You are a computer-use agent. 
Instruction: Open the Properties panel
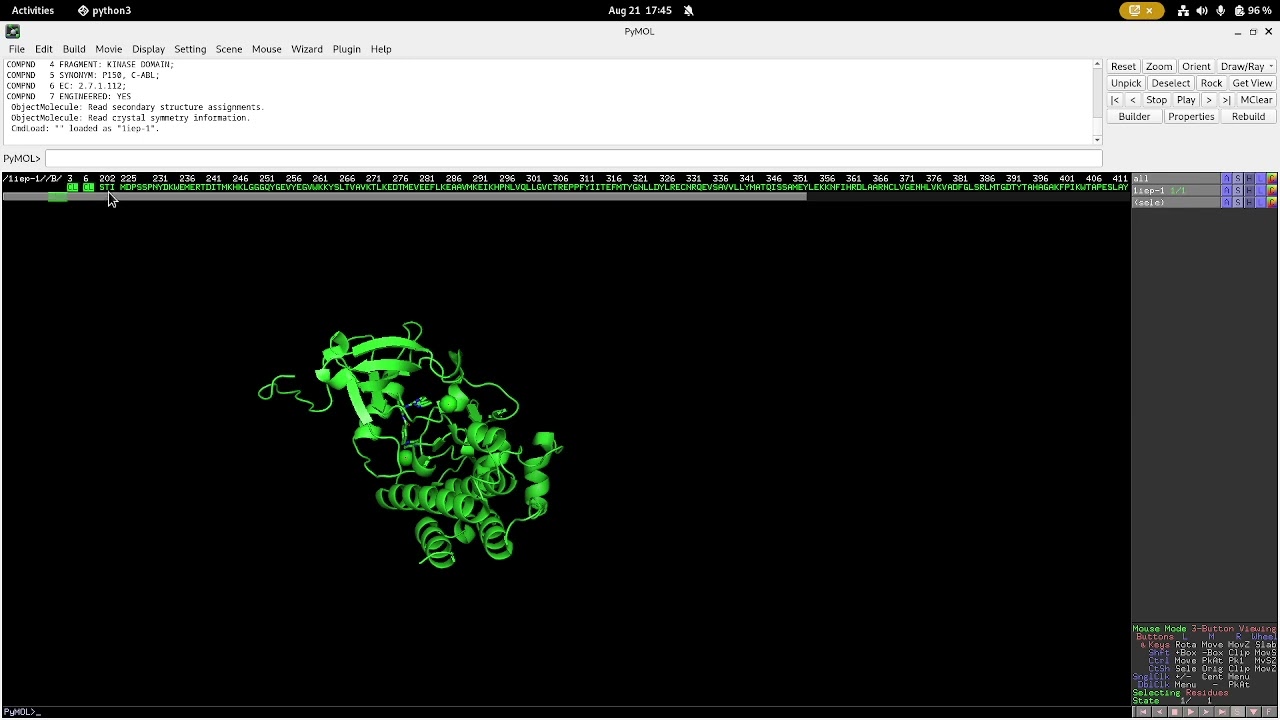[1191, 117]
